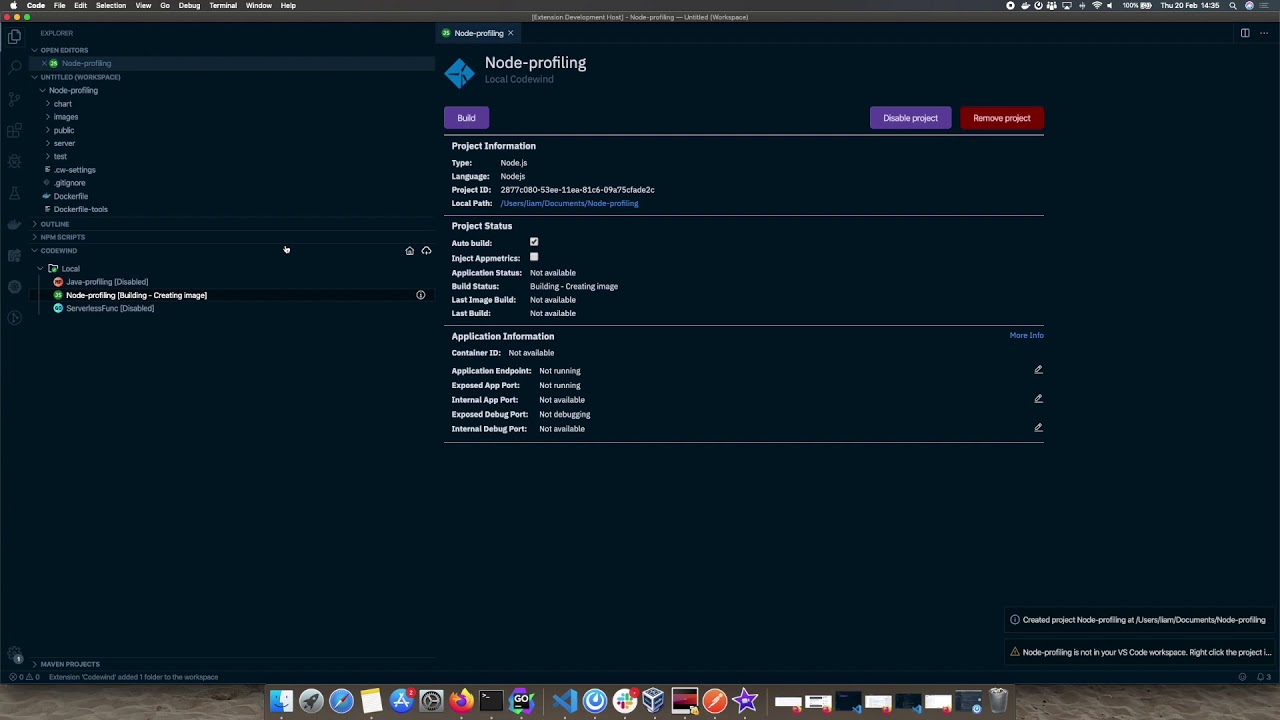Open Visual Studio Code in the Dock
The image size is (1280, 720).
click(564, 701)
